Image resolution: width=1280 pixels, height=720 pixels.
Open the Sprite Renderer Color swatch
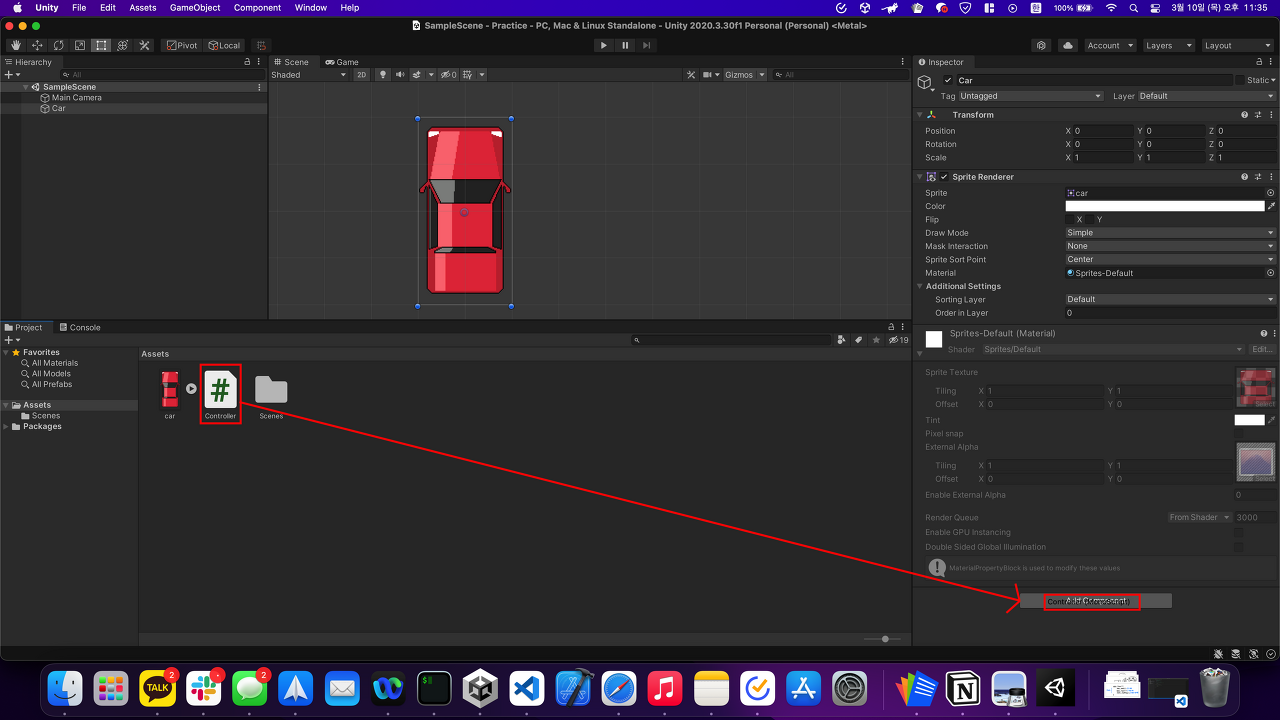[x=1164, y=206]
